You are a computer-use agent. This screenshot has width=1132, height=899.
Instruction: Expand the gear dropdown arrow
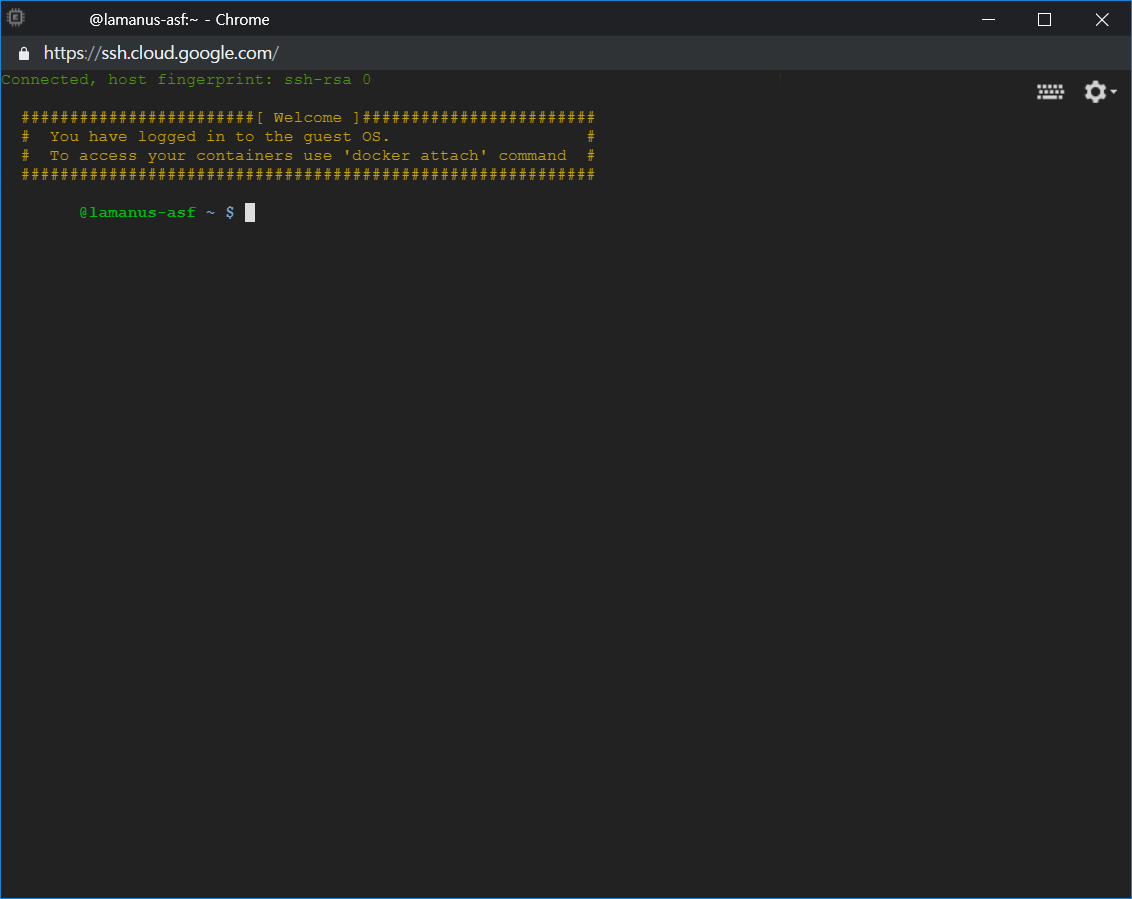pos(1113,92)
